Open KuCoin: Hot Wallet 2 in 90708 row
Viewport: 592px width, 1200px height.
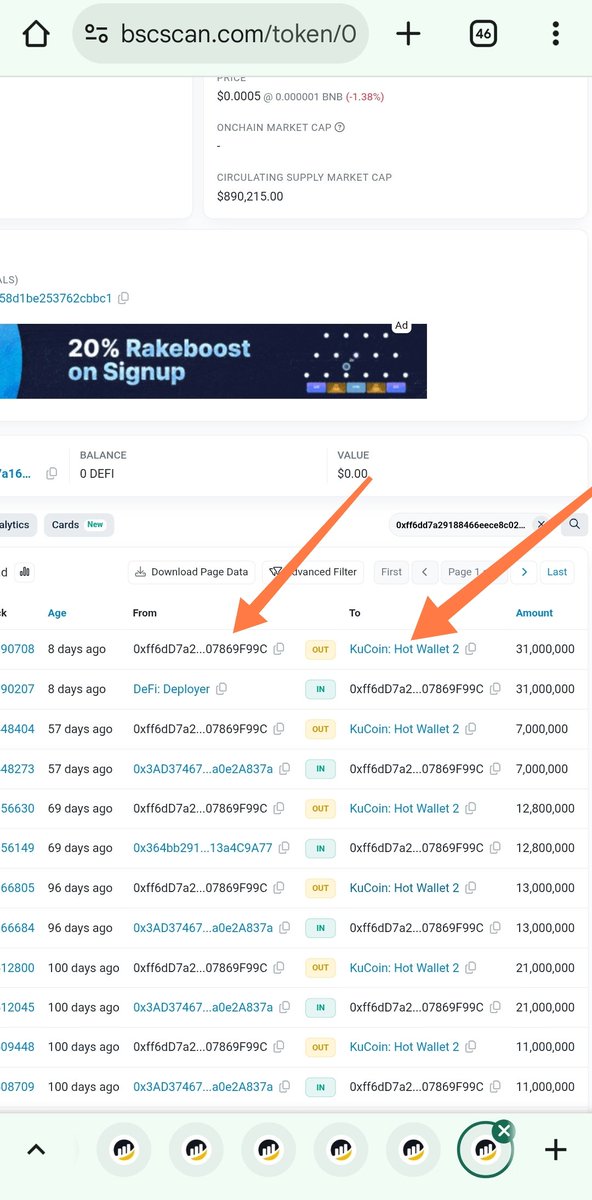404,649
